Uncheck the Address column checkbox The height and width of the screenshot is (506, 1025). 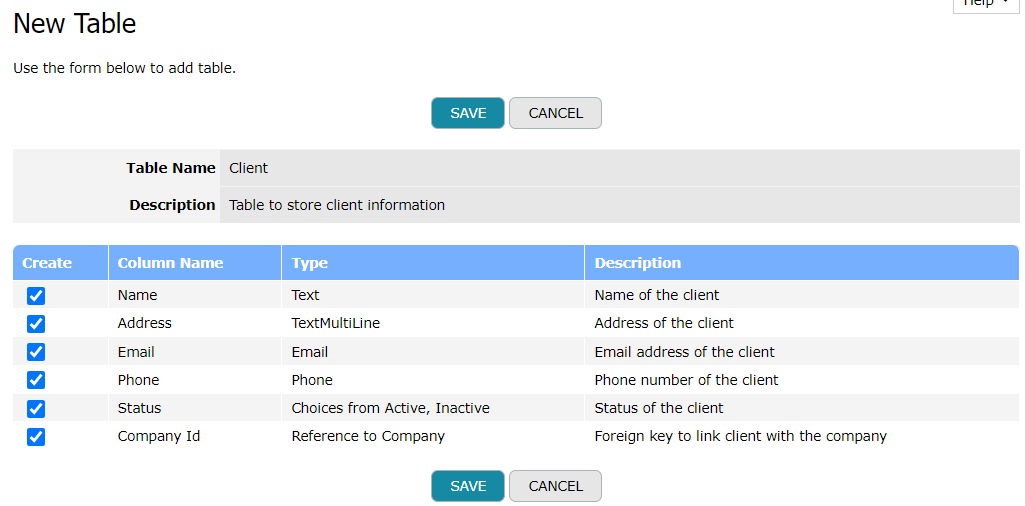[x=36, y=324]
